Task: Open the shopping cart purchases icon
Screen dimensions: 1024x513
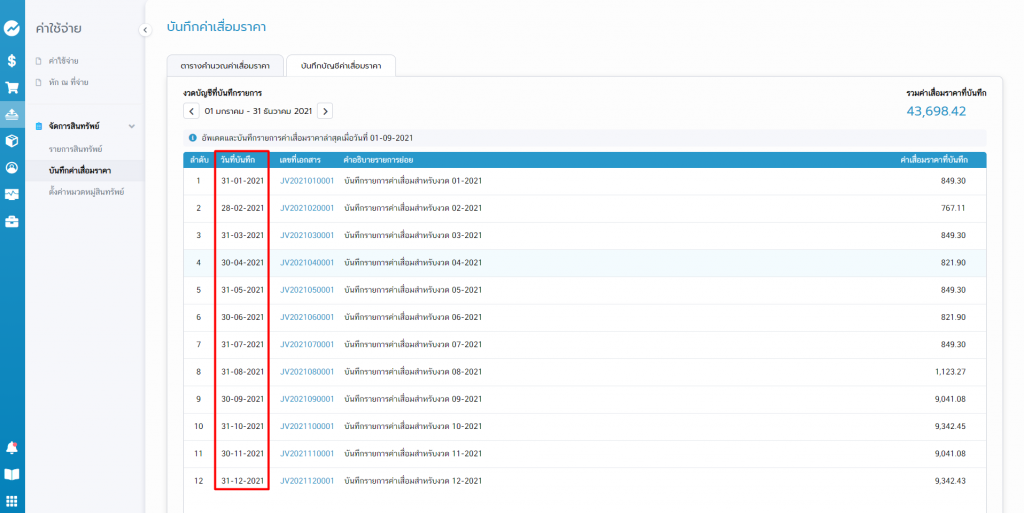Action: click(12, 87)
